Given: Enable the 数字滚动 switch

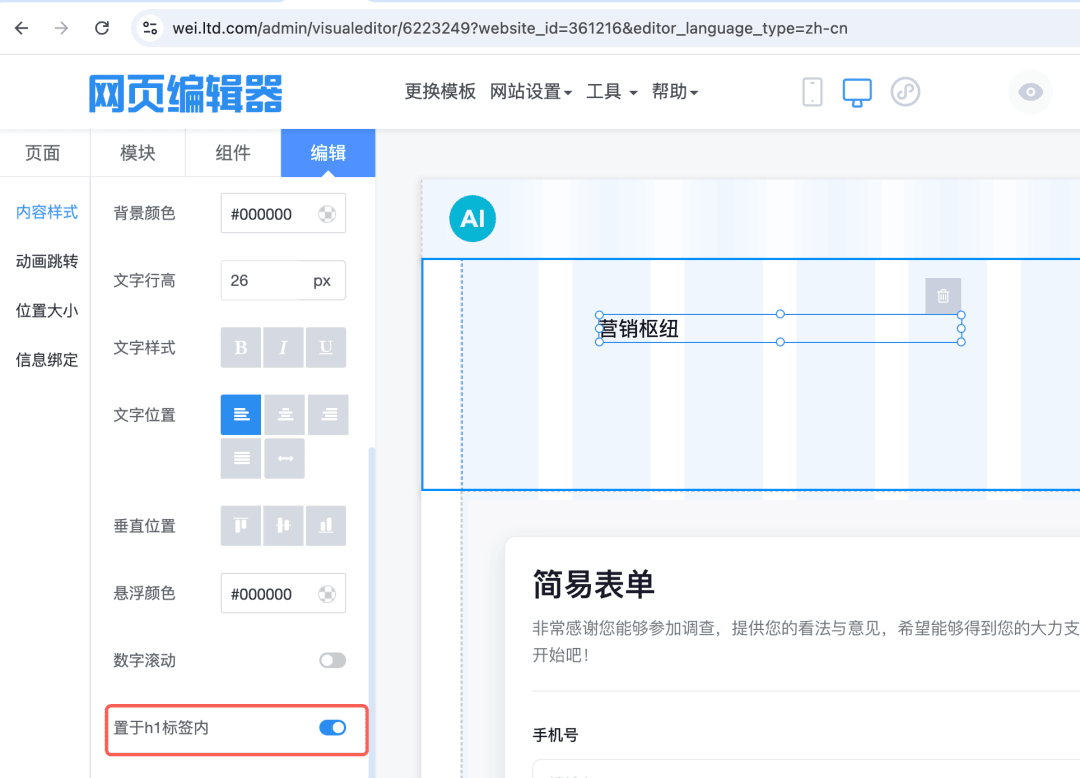Looking at the screenshot, I should (333, 661).
